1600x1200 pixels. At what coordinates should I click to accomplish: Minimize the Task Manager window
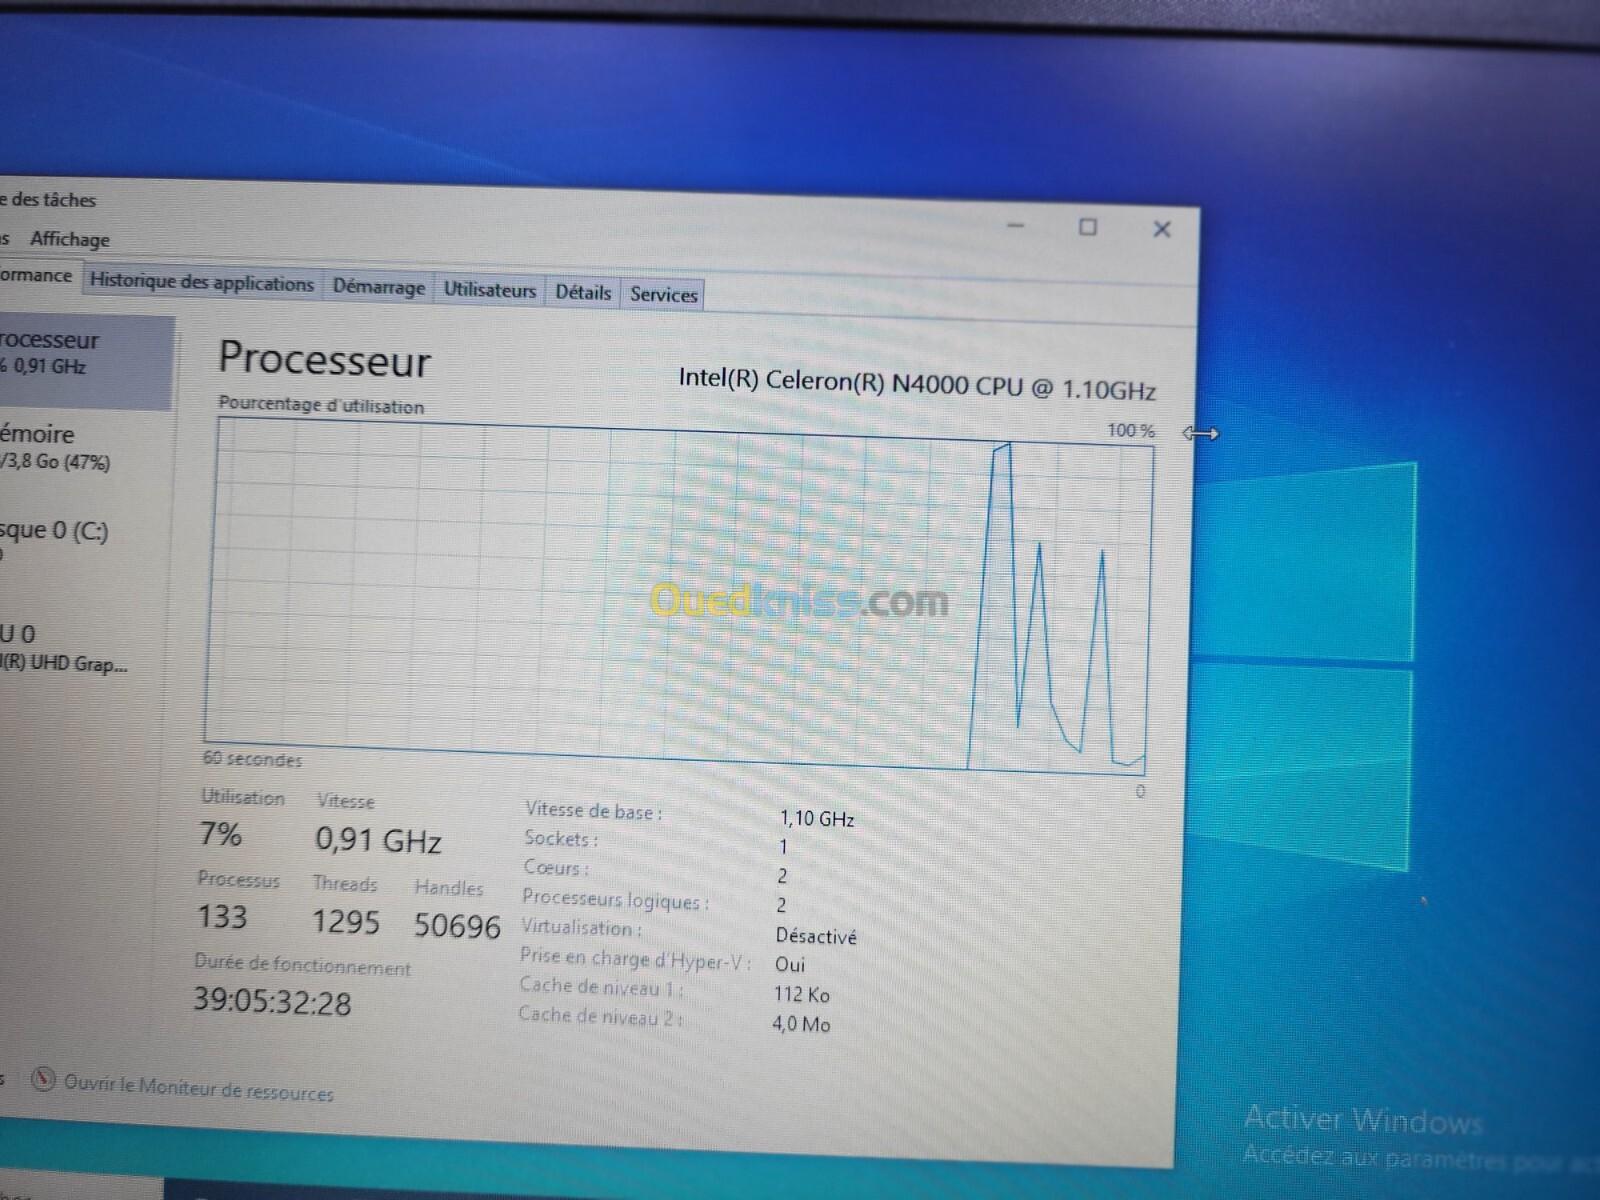(1016, 226)
